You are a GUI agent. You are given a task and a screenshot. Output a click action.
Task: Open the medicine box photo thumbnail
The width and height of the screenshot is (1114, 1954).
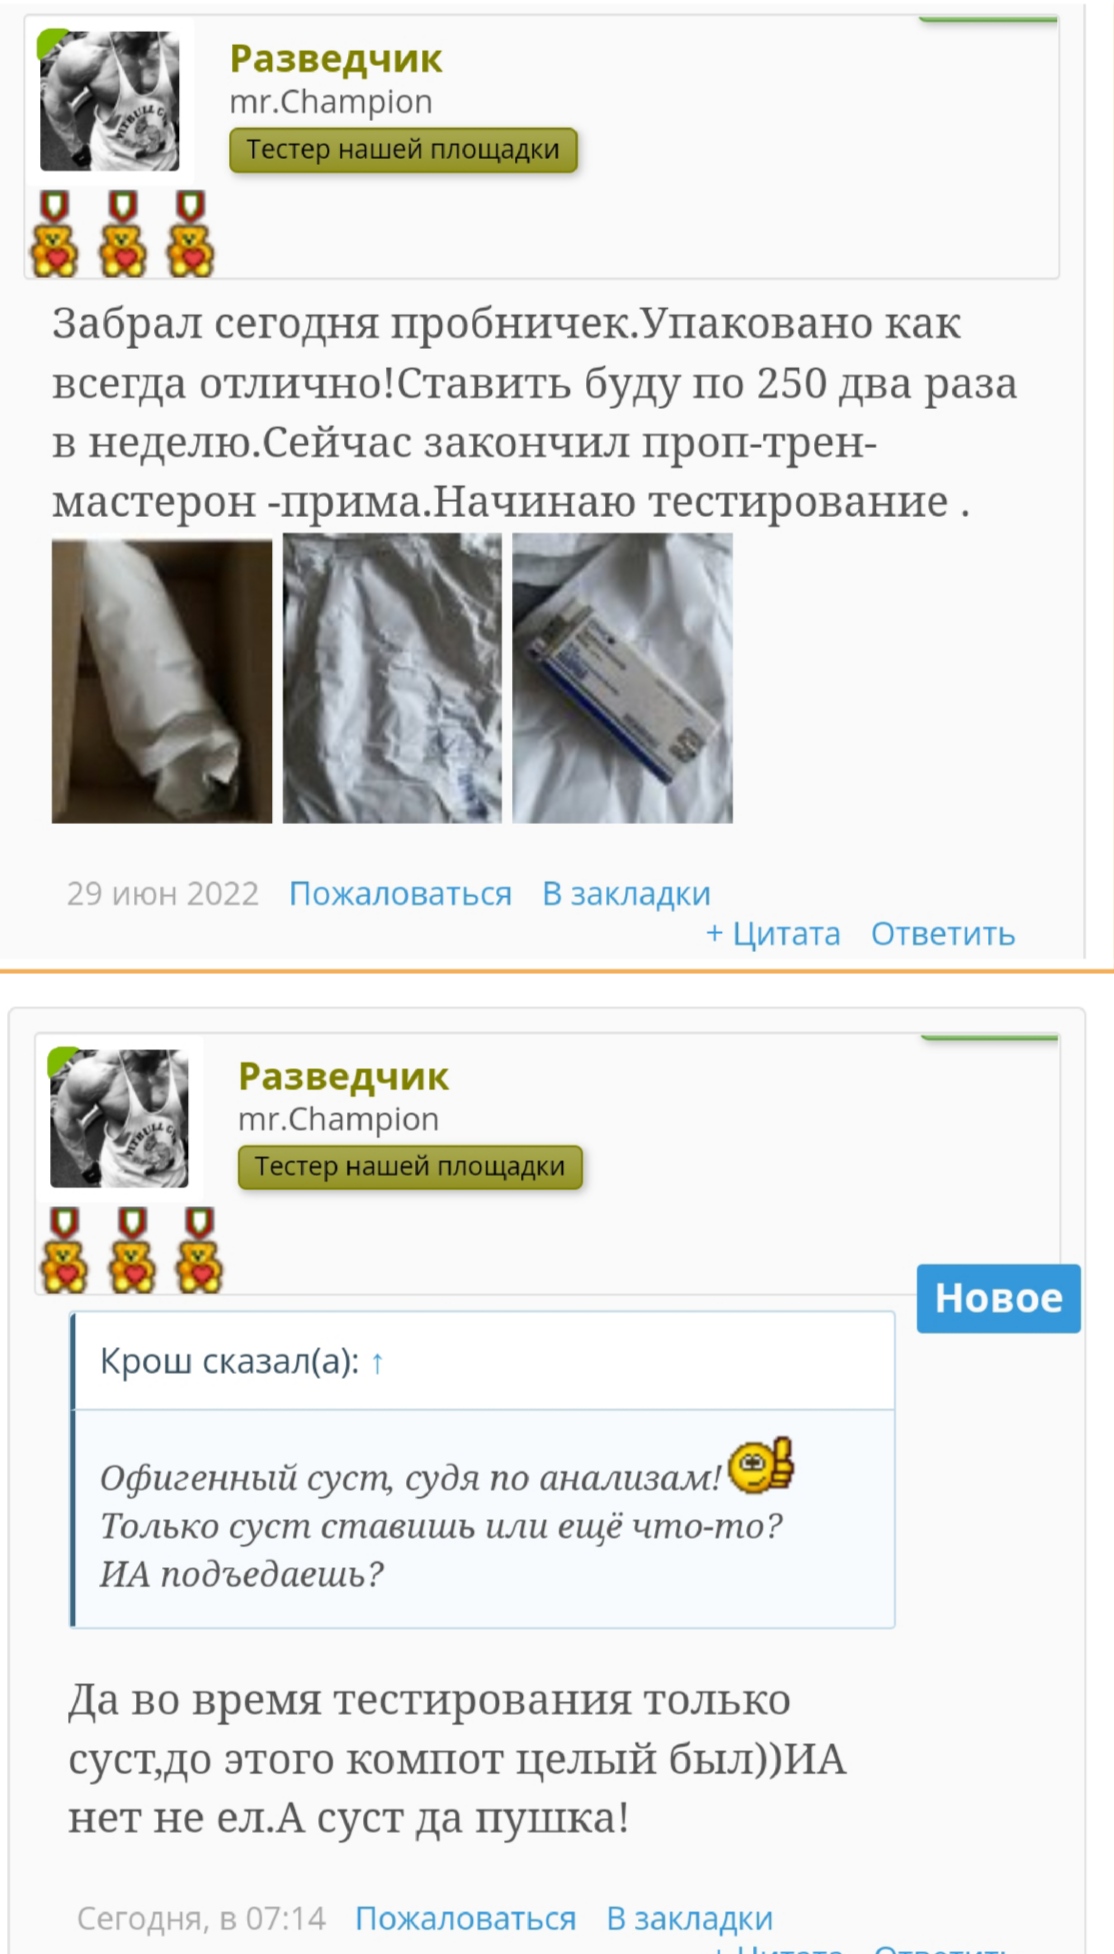(x=623, y=678)
